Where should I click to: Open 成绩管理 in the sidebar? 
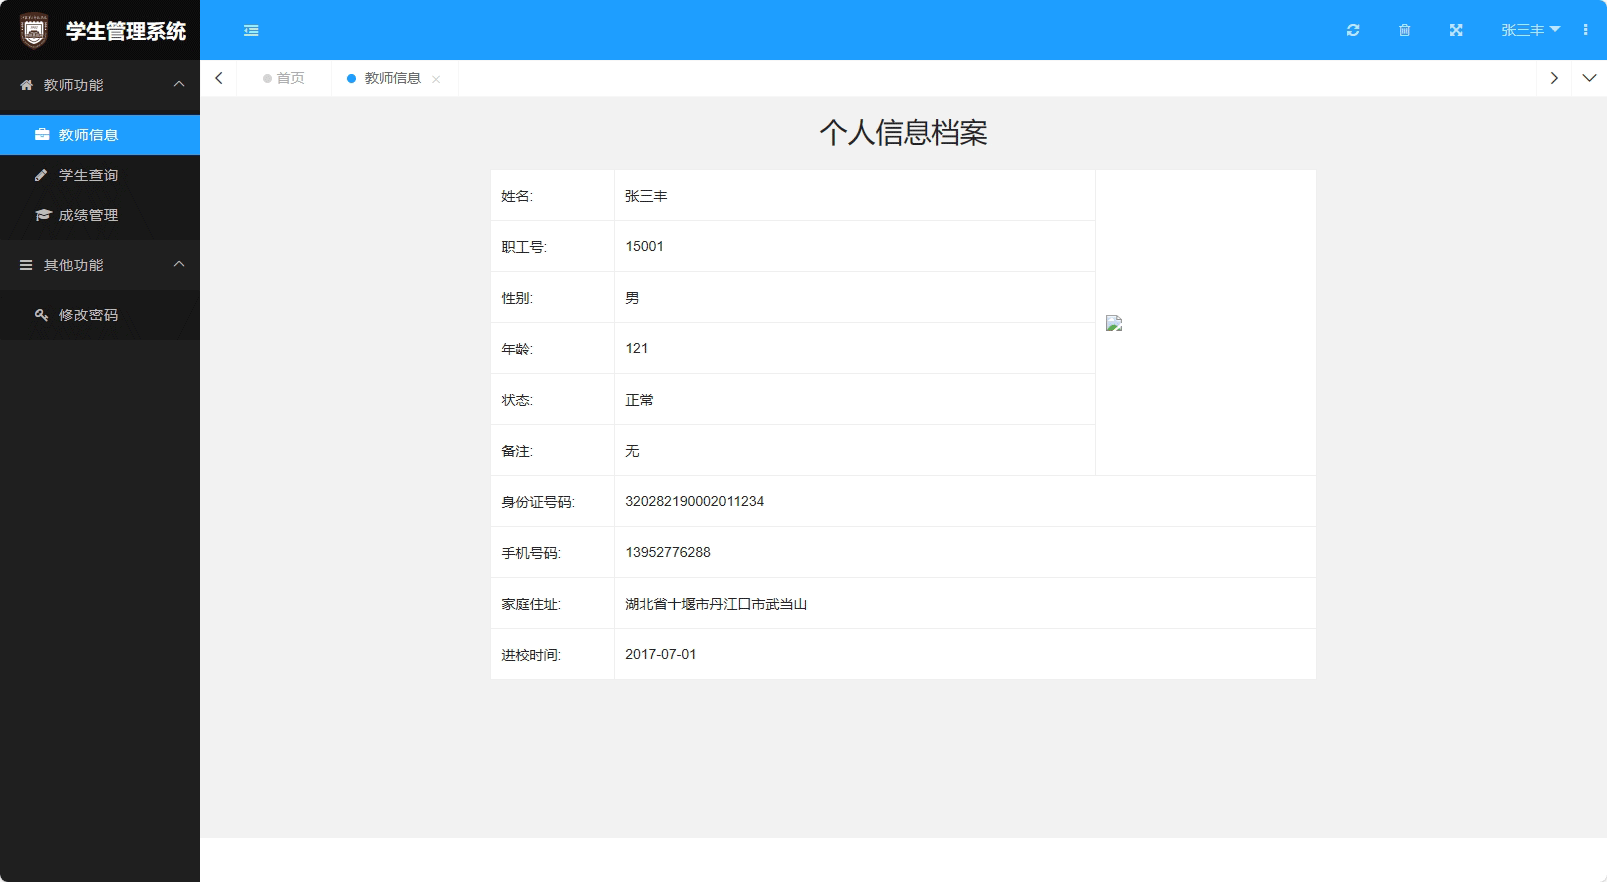coord(100,215)
